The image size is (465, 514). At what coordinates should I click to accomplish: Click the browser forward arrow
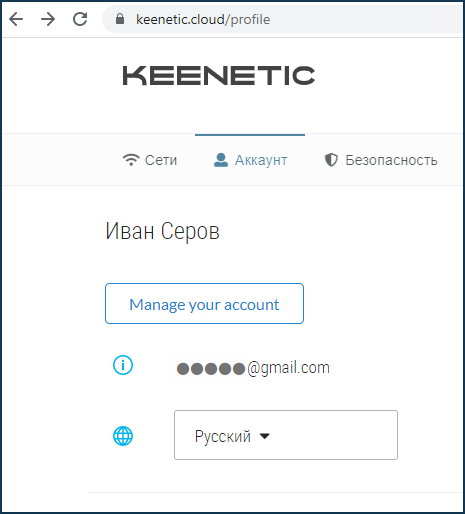tap(48, 19)
